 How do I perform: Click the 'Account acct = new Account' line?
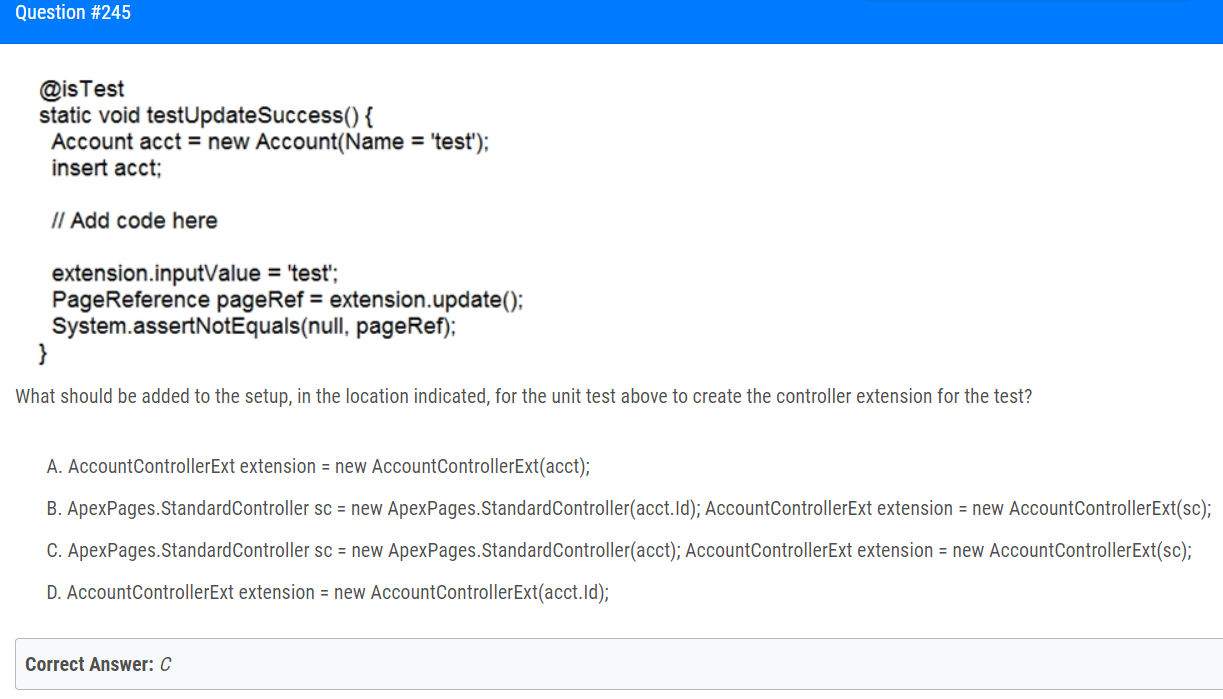click(x=271, y=141)
